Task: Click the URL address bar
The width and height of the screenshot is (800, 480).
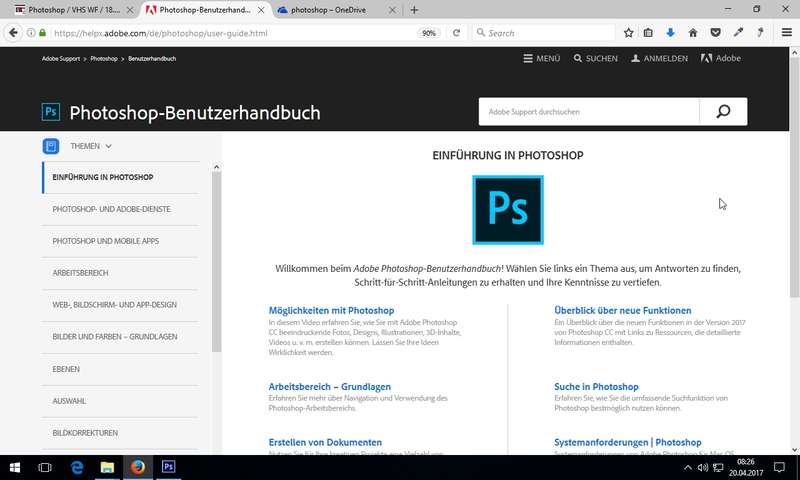Action: pyautogui.click(x=235, y=33)
